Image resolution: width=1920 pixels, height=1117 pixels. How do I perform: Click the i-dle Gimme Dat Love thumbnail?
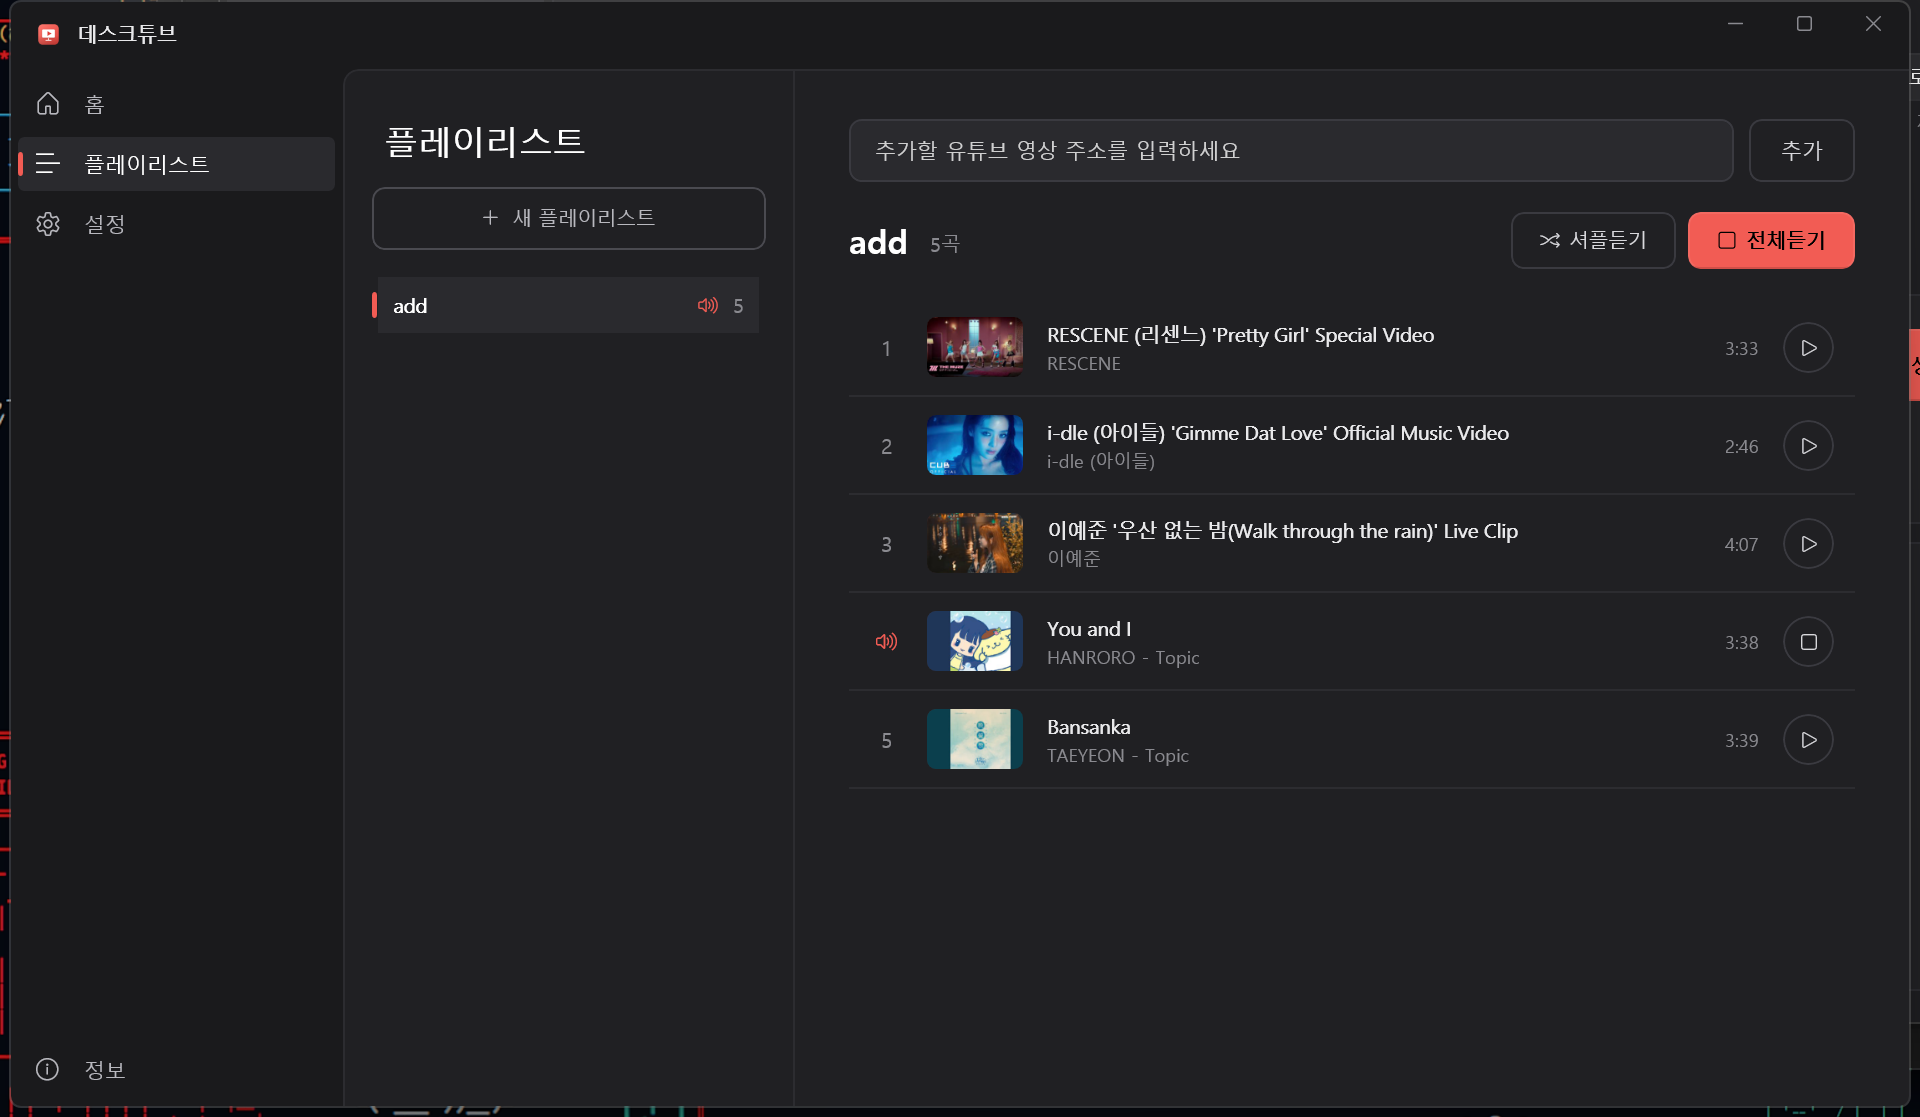(975, 445)
